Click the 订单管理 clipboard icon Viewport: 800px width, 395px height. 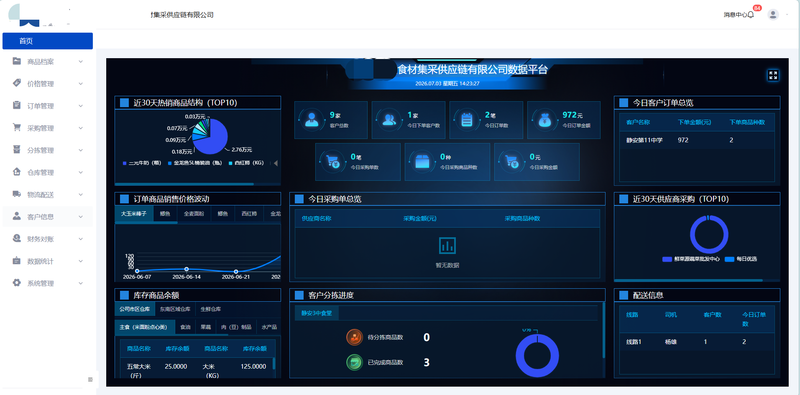17,106
